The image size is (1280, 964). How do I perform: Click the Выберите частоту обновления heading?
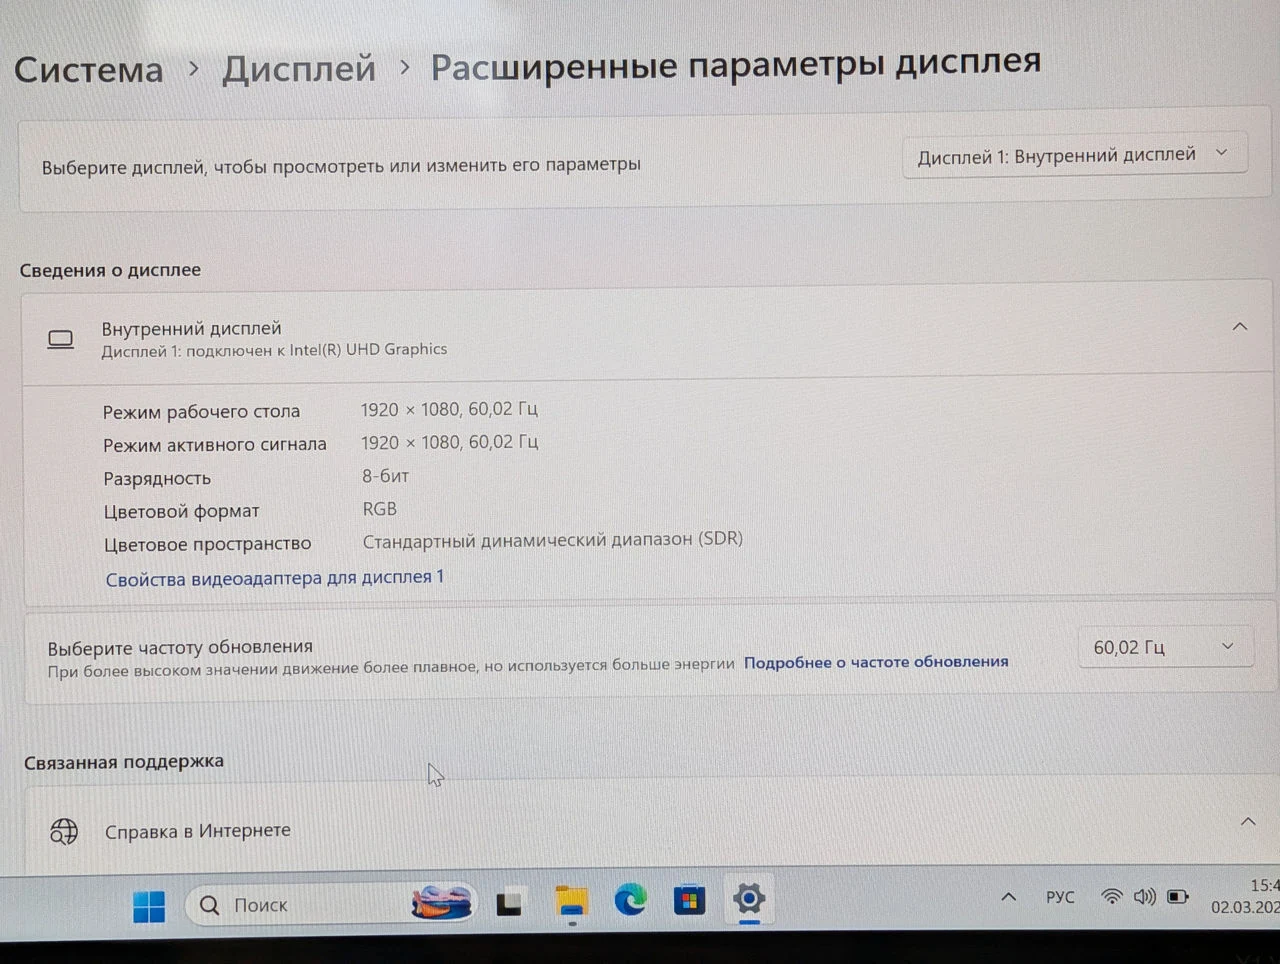pos(180,647)
